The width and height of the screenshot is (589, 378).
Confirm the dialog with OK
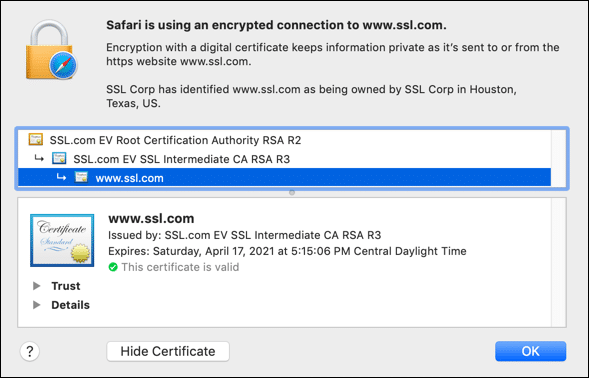530,351
